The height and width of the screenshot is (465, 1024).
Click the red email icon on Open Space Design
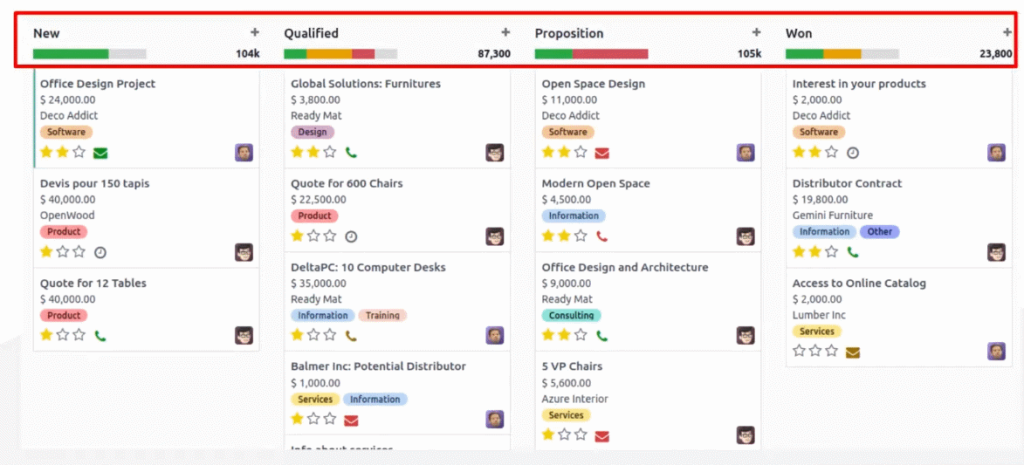click(x=602, y=153)
